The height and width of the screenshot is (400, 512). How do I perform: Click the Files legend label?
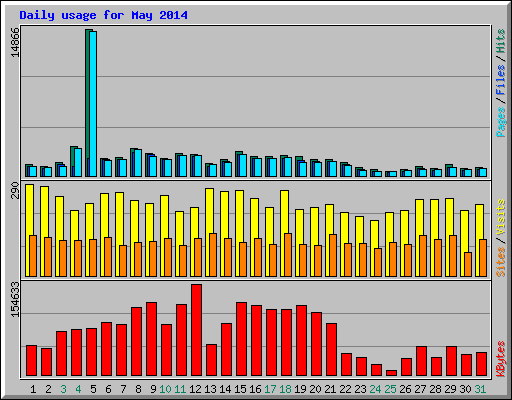[500, 79]
